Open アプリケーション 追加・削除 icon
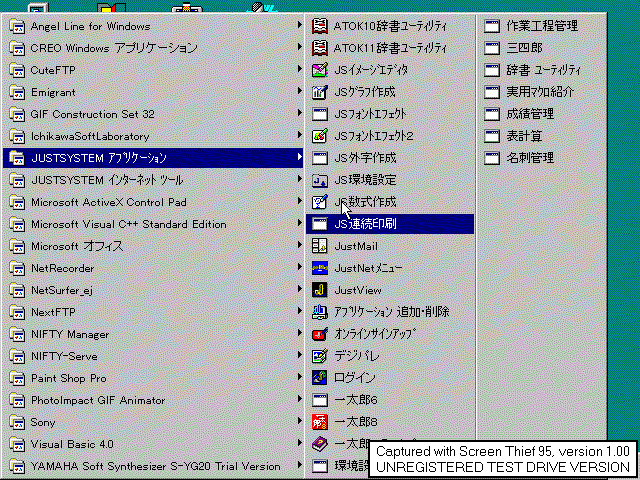 [x=320, y=312]
